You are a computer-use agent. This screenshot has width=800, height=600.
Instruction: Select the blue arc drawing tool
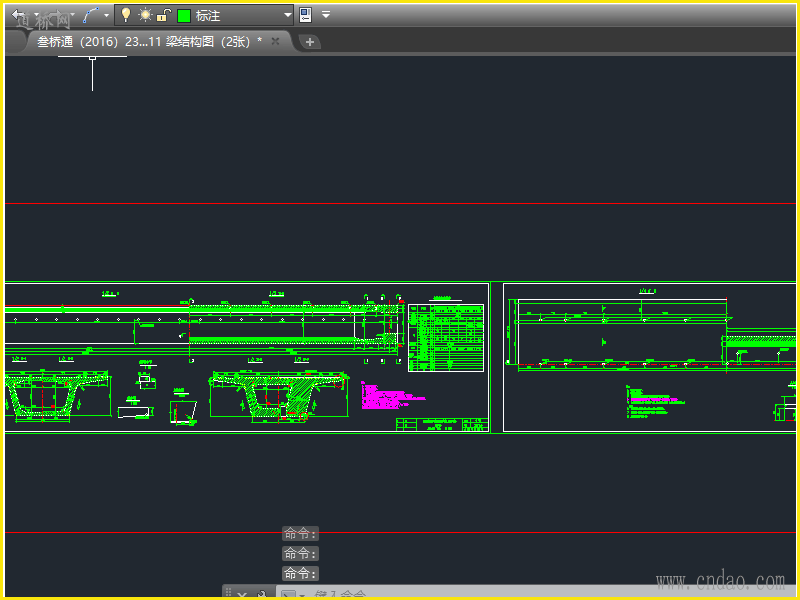point(91,15)
